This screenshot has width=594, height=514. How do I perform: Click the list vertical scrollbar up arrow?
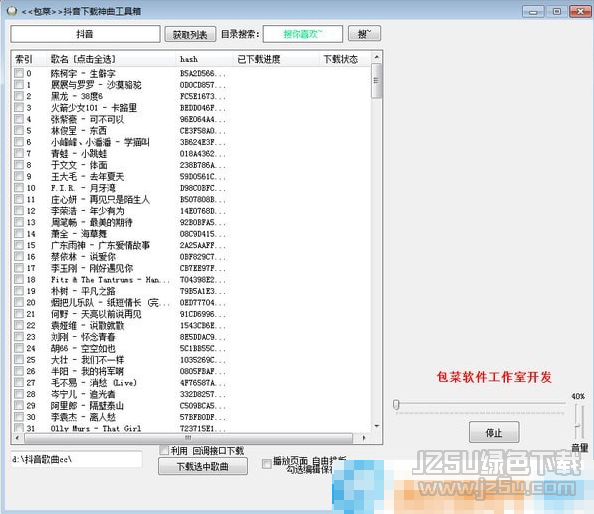click(x=377, y=57)
